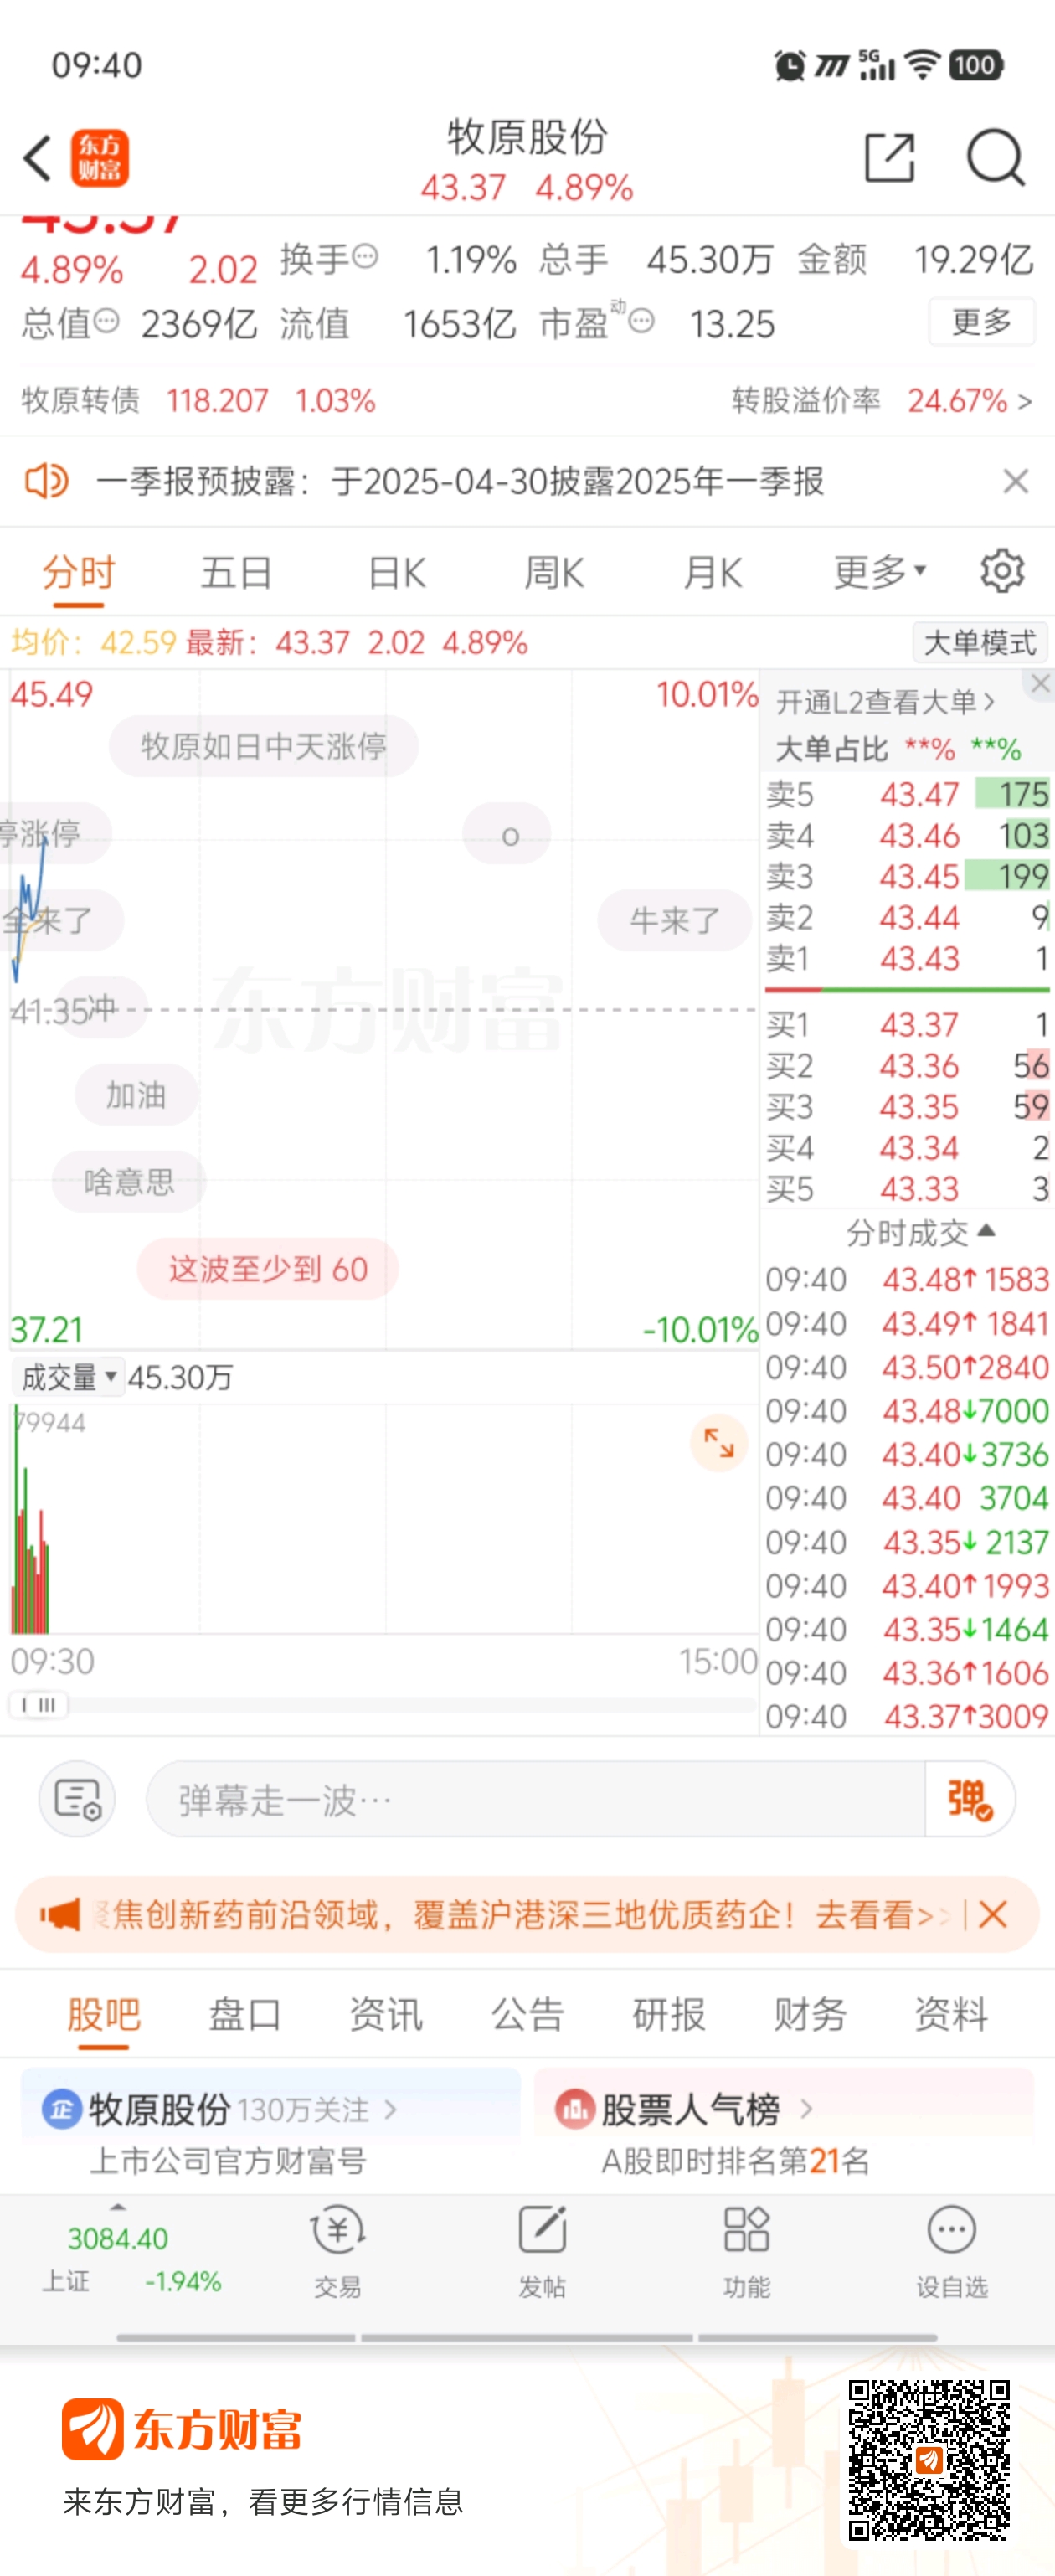The image size is (1055, 2576).
Task: Expand the 上证 index bar arrow
Action: click(118, 2205)
